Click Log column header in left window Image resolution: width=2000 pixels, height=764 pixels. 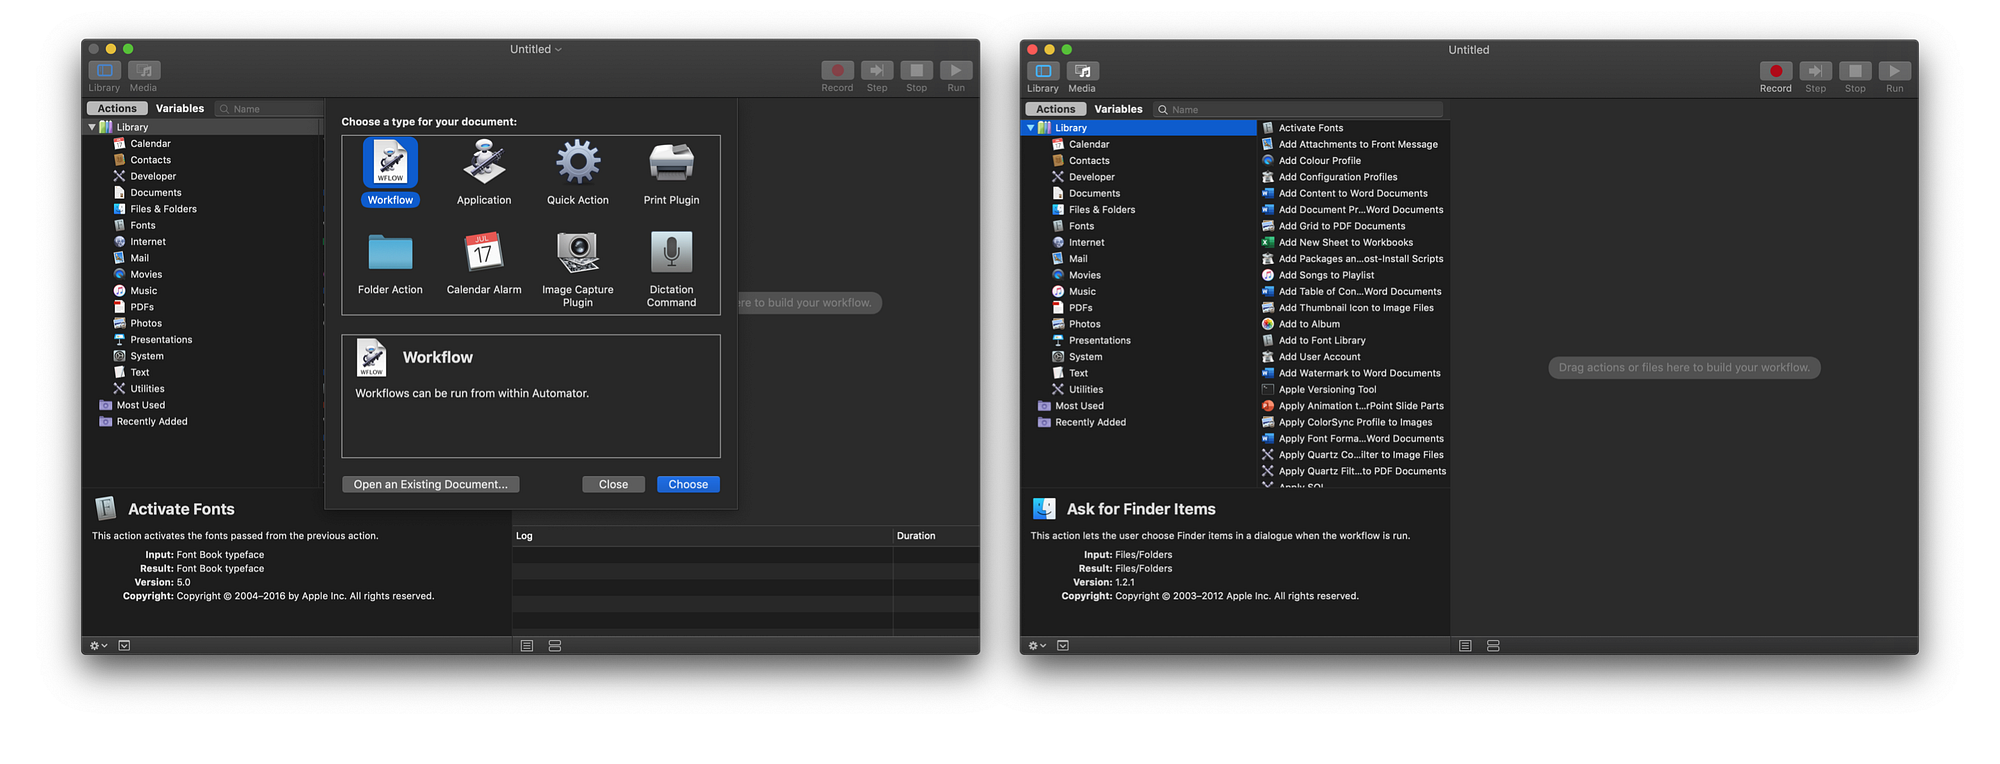click(702, 536)
